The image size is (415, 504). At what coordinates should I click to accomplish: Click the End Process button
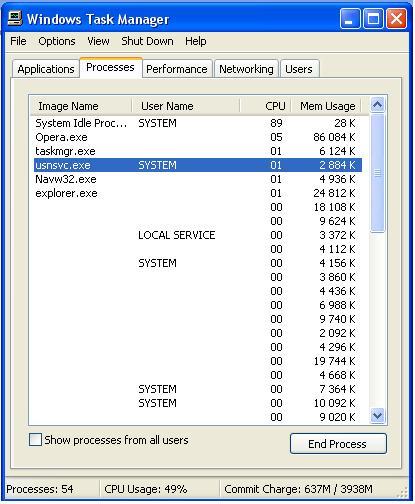[338, 444]
